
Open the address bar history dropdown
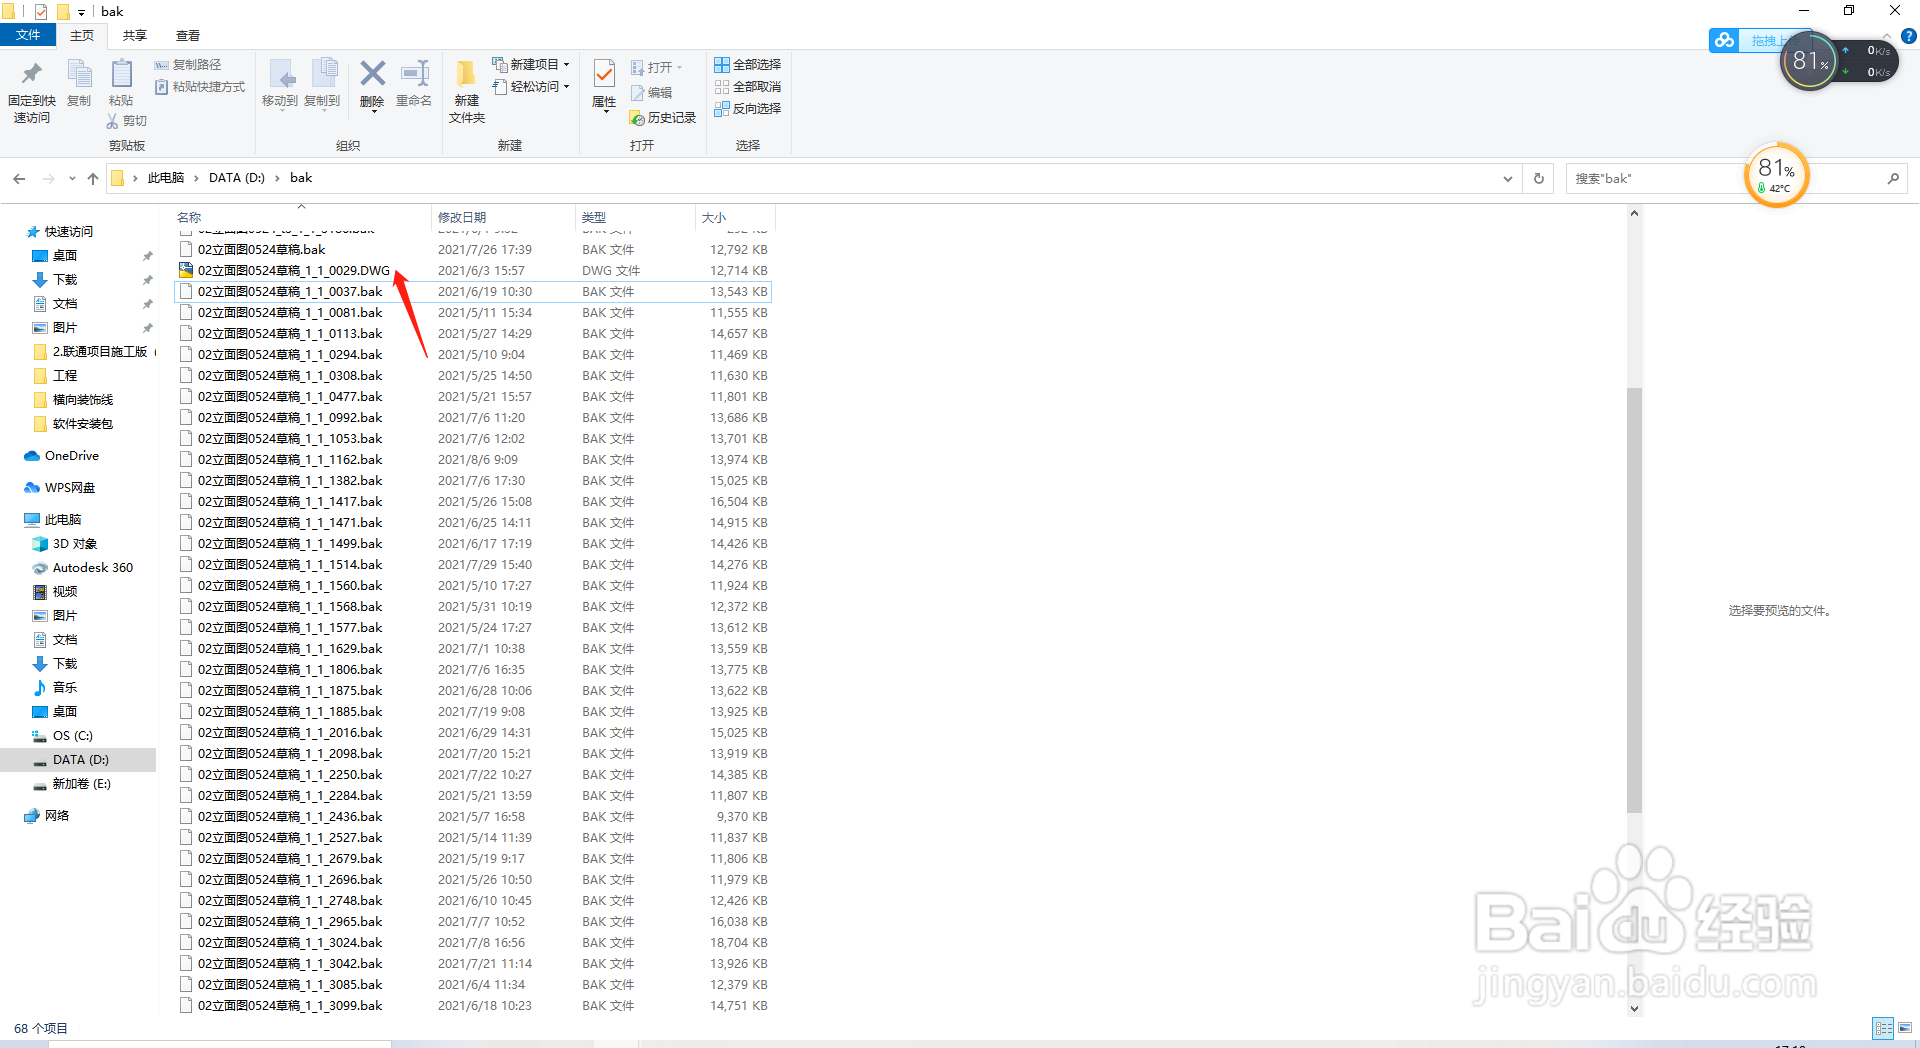(x=1507, y=179)
